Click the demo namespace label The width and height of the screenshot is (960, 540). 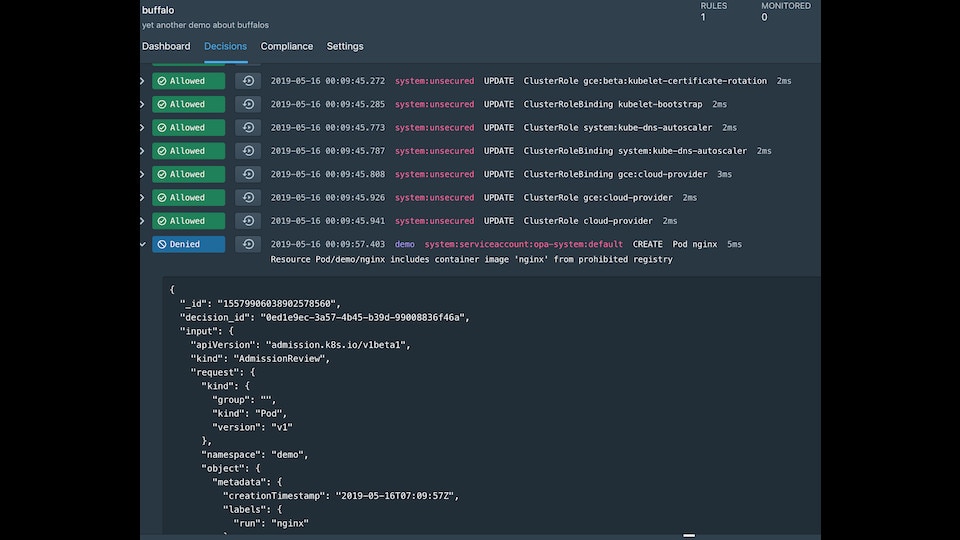coord(405,244)
